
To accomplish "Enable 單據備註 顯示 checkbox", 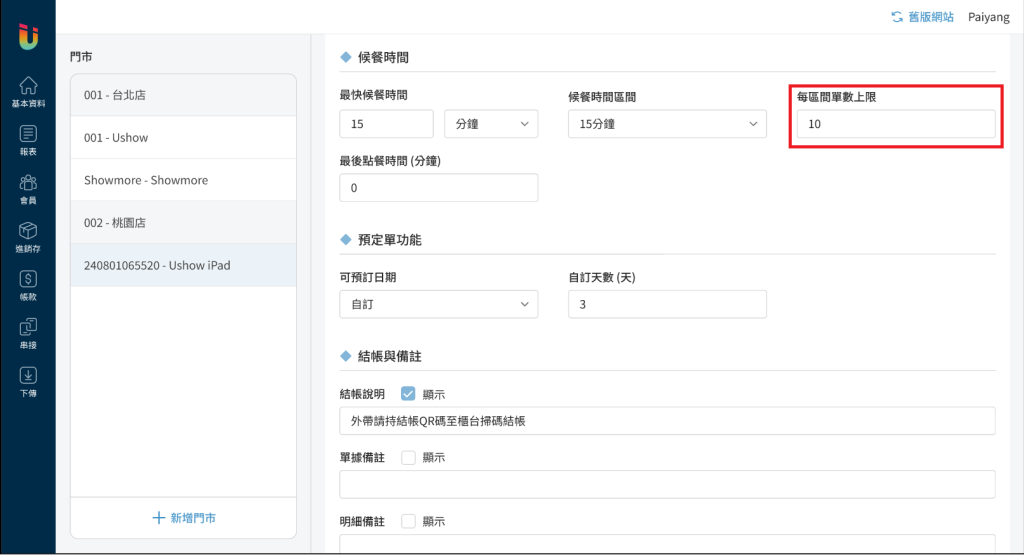I will point(408,458).
